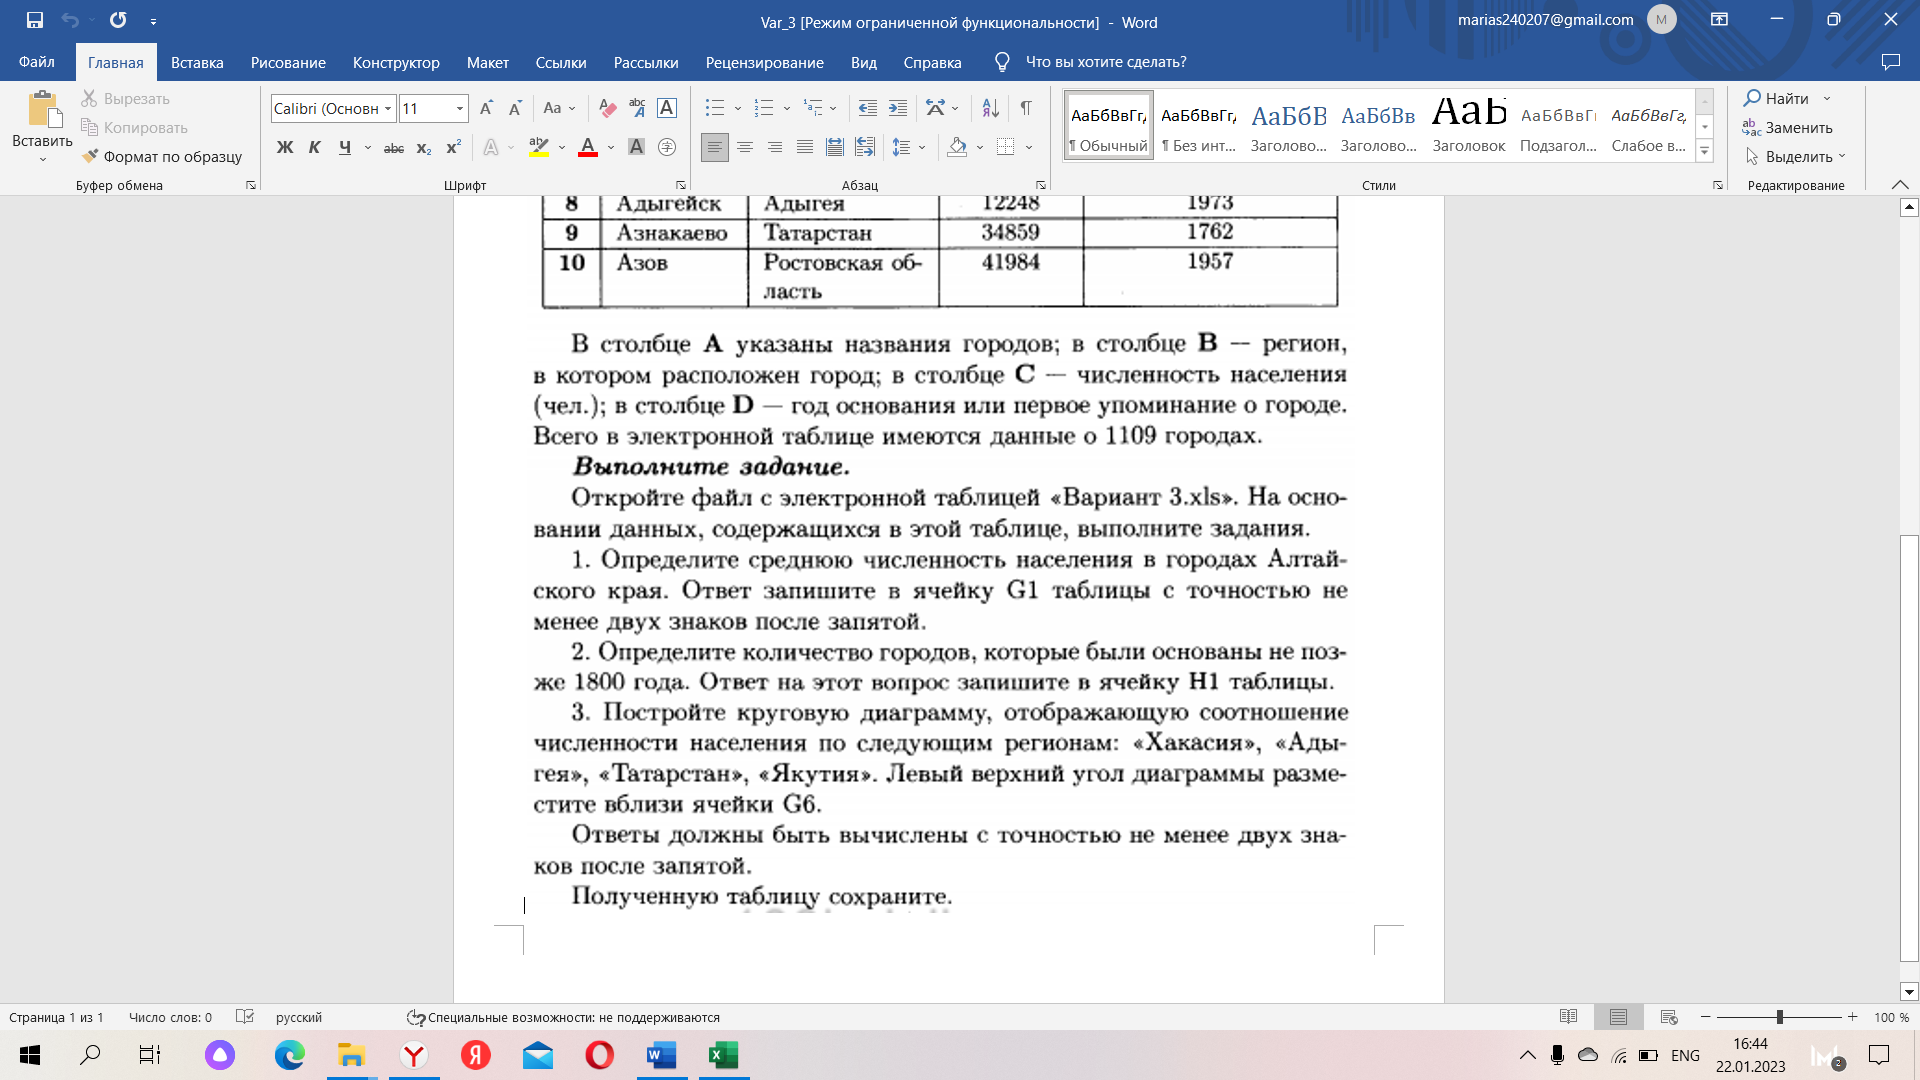Click the Redo icon in title bar

[x=118, y=21]
